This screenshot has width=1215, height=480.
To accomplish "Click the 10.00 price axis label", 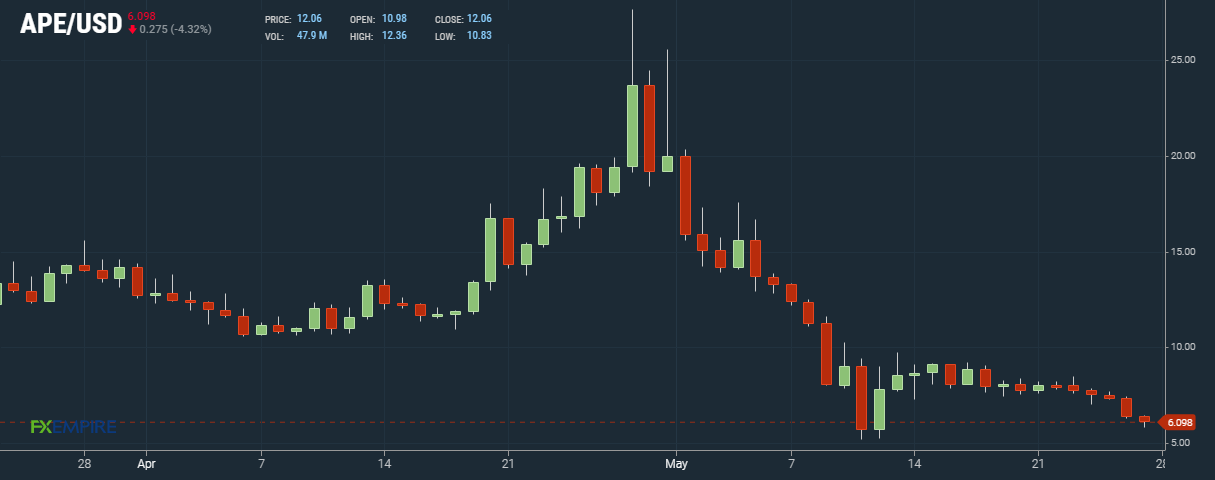I will click(1183, 347).
